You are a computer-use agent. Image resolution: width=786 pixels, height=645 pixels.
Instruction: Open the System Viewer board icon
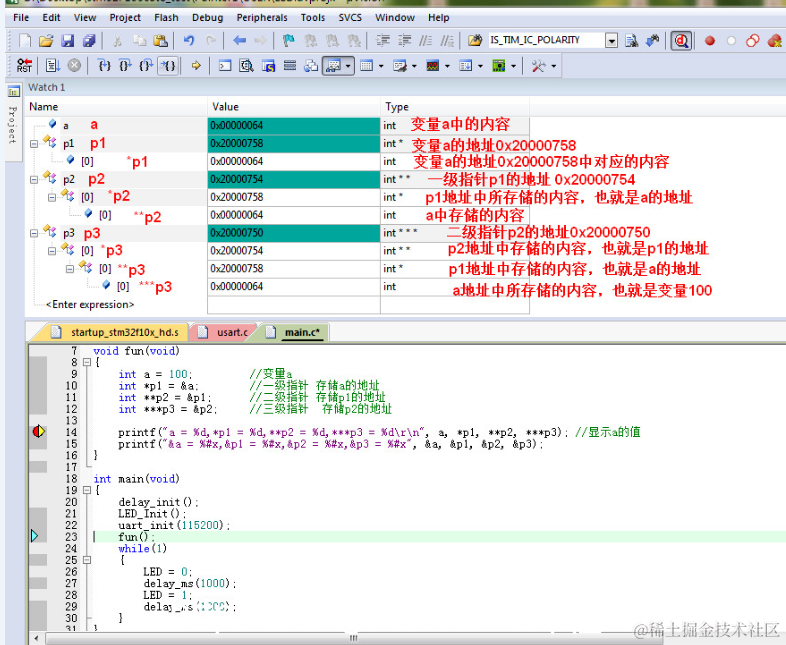499,66
